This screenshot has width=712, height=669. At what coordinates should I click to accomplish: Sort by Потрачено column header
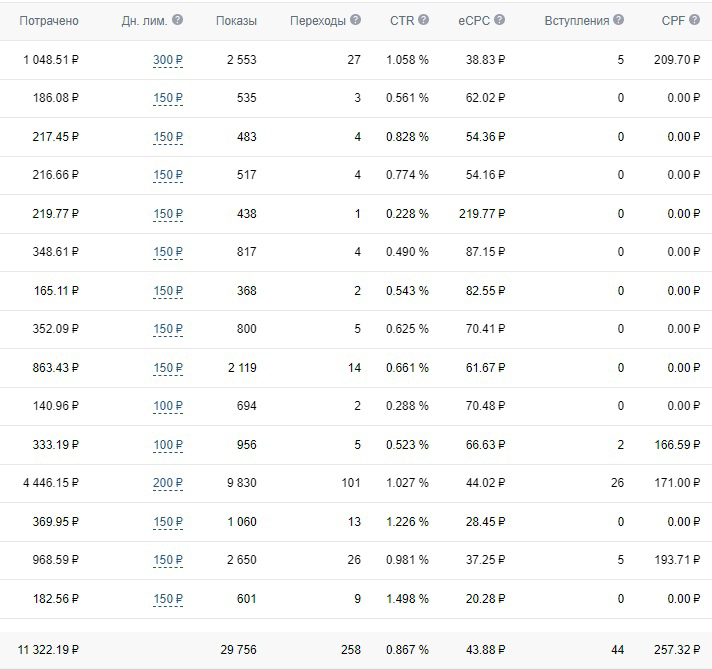(49, 21)
